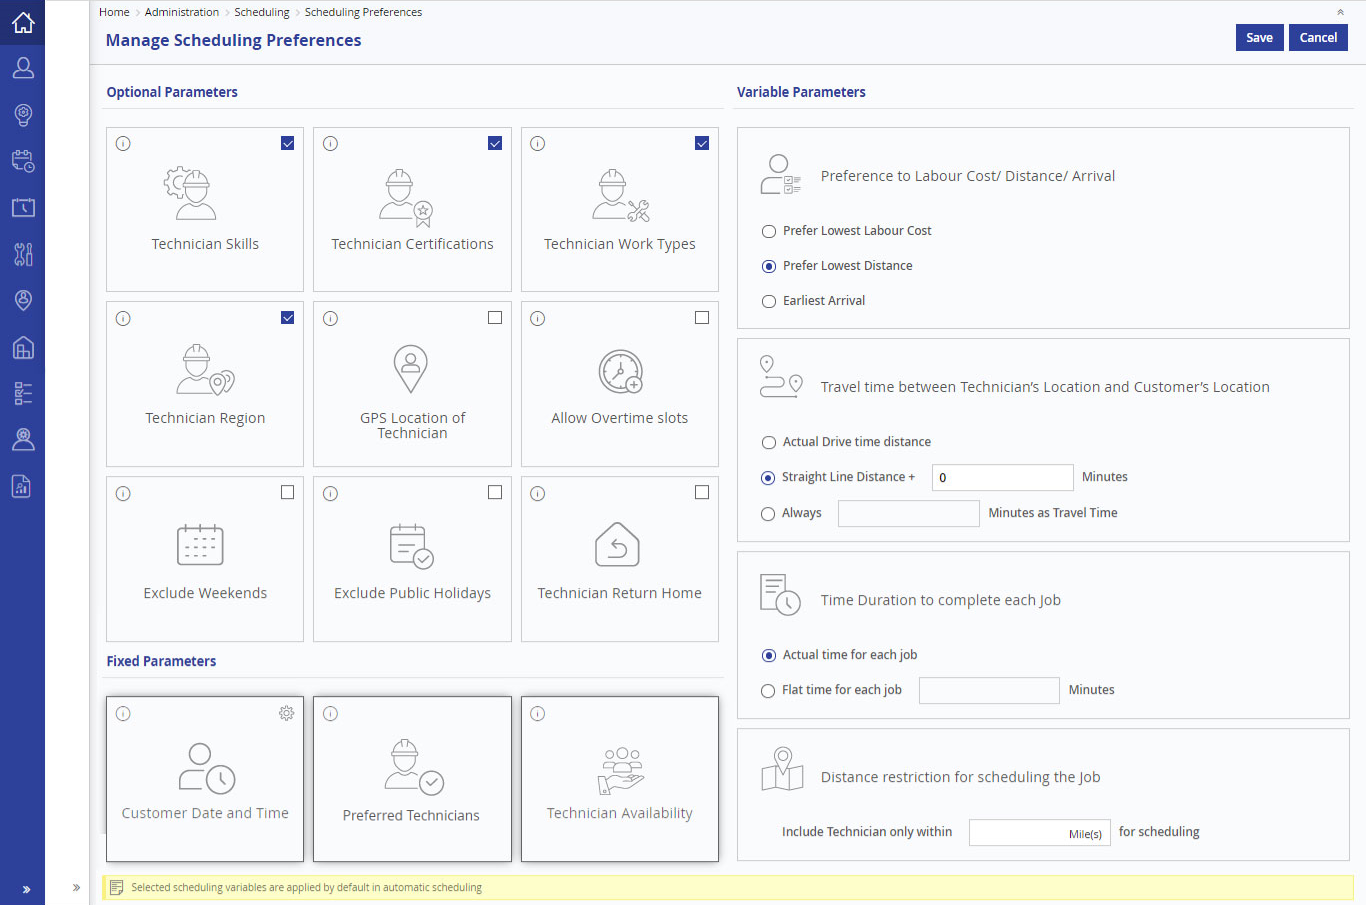This screenshot has width=1366, height=905.
Task: Open the reports document icon in sidebar
Action: click(23, 486)
